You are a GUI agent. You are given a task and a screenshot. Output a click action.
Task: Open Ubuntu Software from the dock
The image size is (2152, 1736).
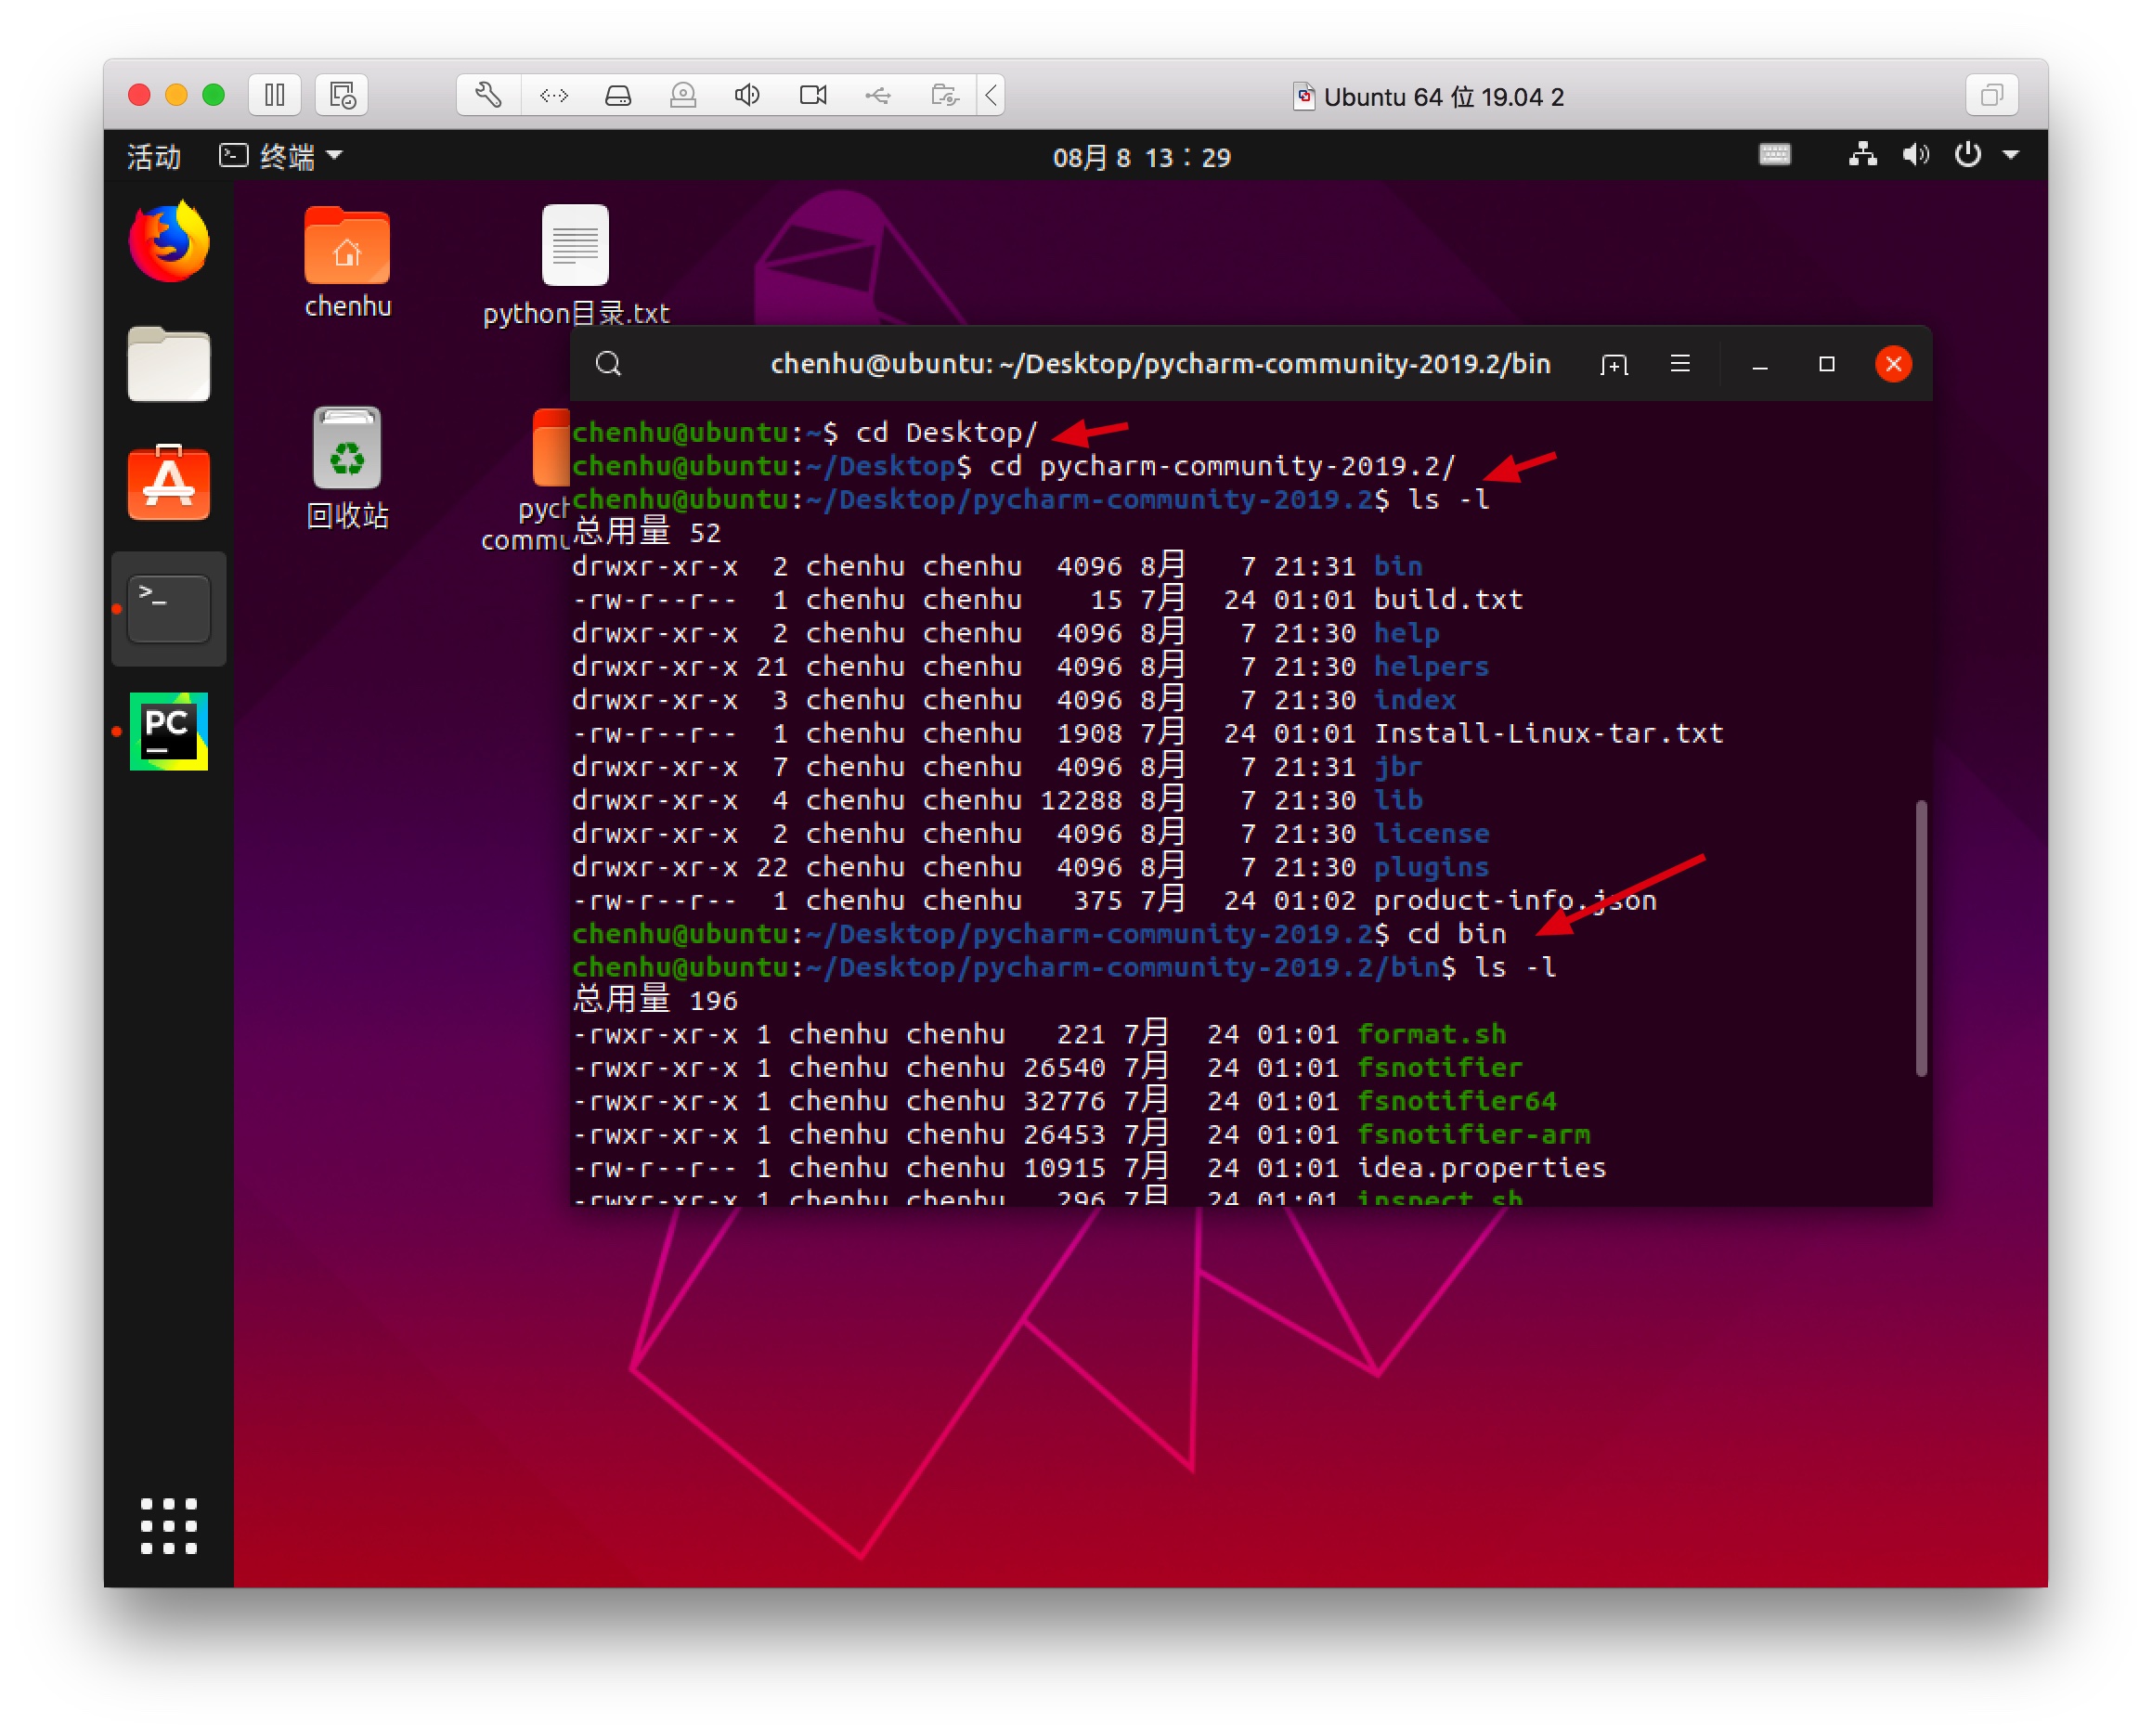coord(169,483)
